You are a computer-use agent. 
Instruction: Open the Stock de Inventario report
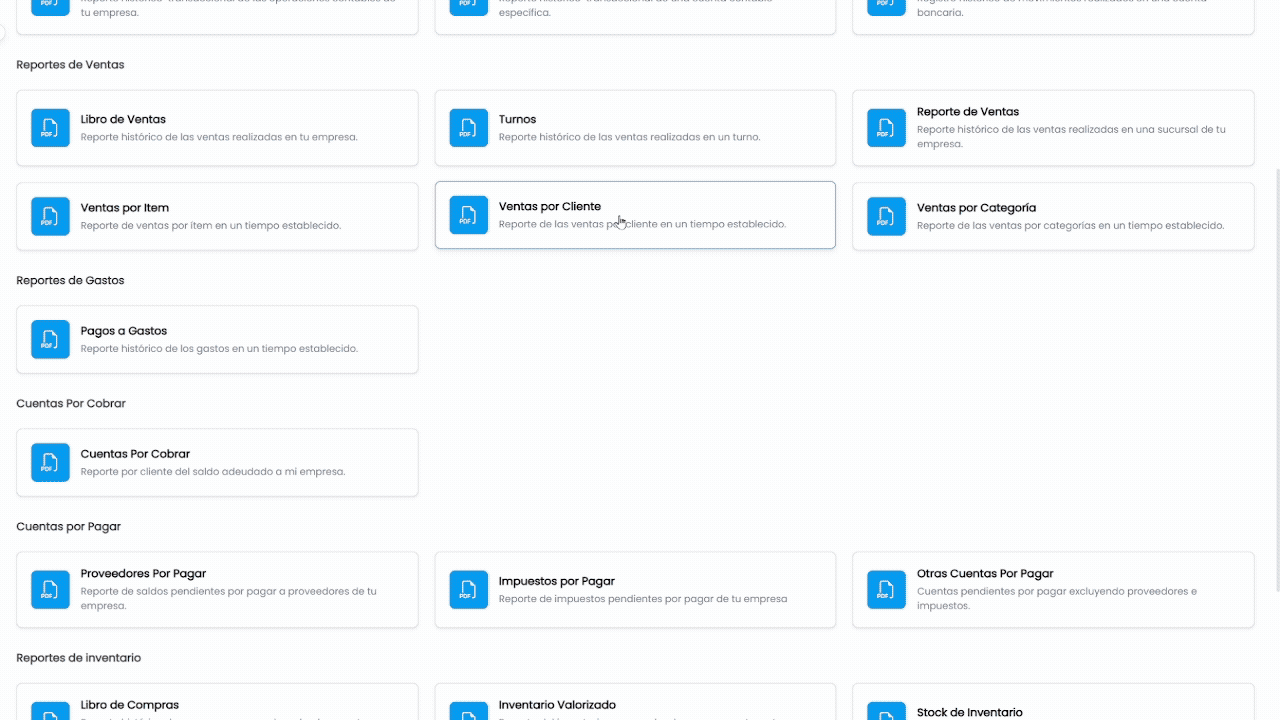pos(1053,702)
